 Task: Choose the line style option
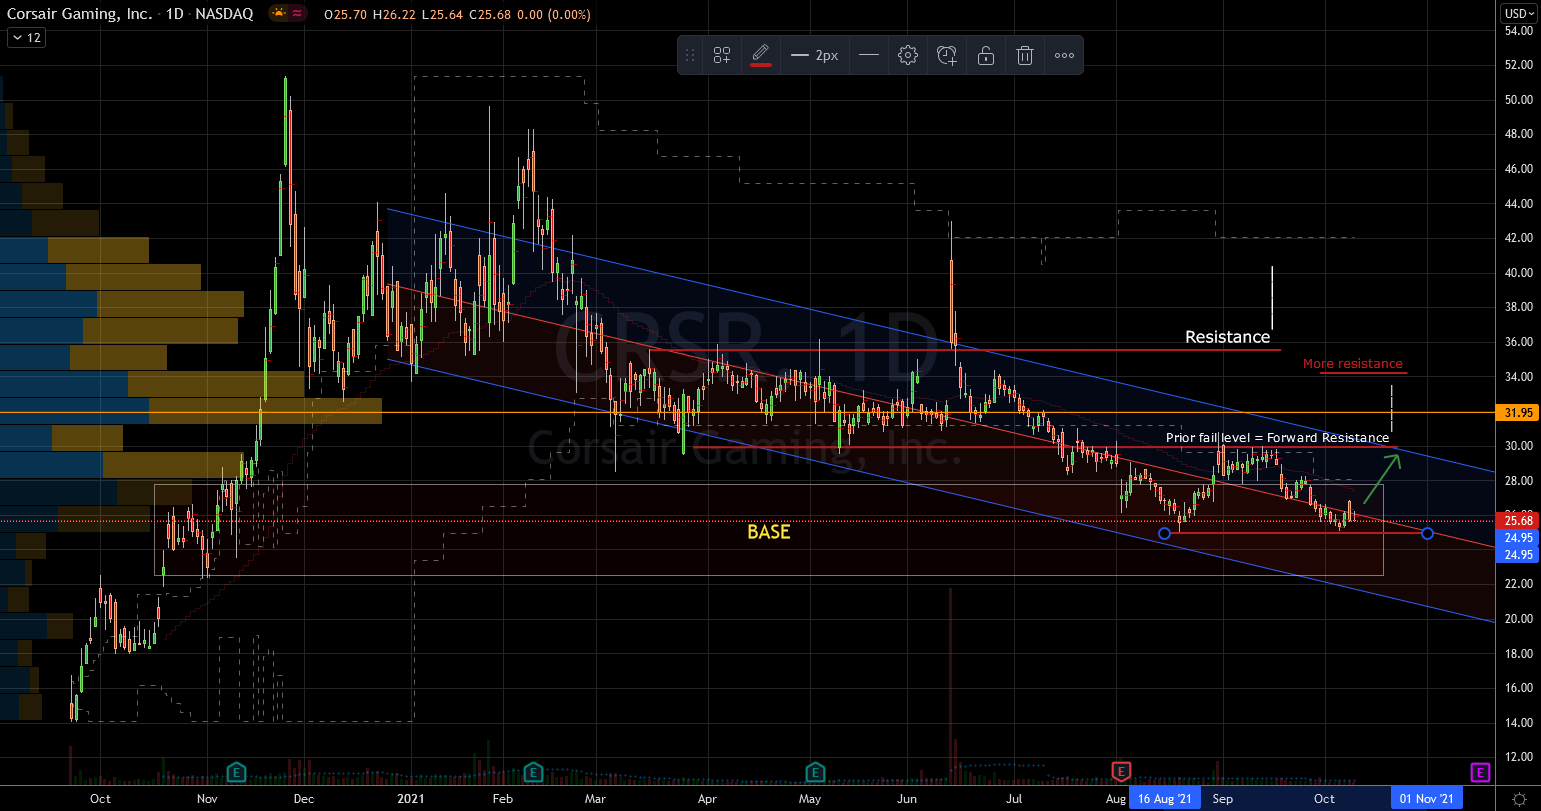pos(869,55)
